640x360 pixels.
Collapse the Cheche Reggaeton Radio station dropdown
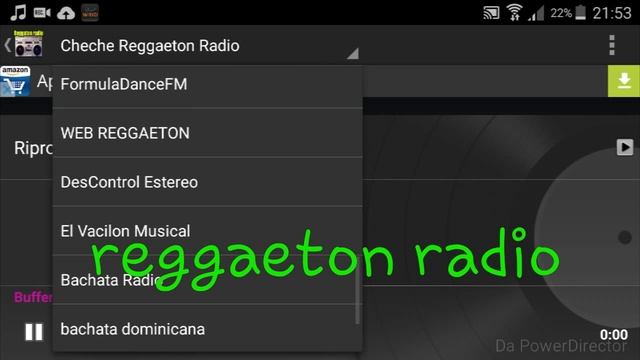[x=209, y=46]
